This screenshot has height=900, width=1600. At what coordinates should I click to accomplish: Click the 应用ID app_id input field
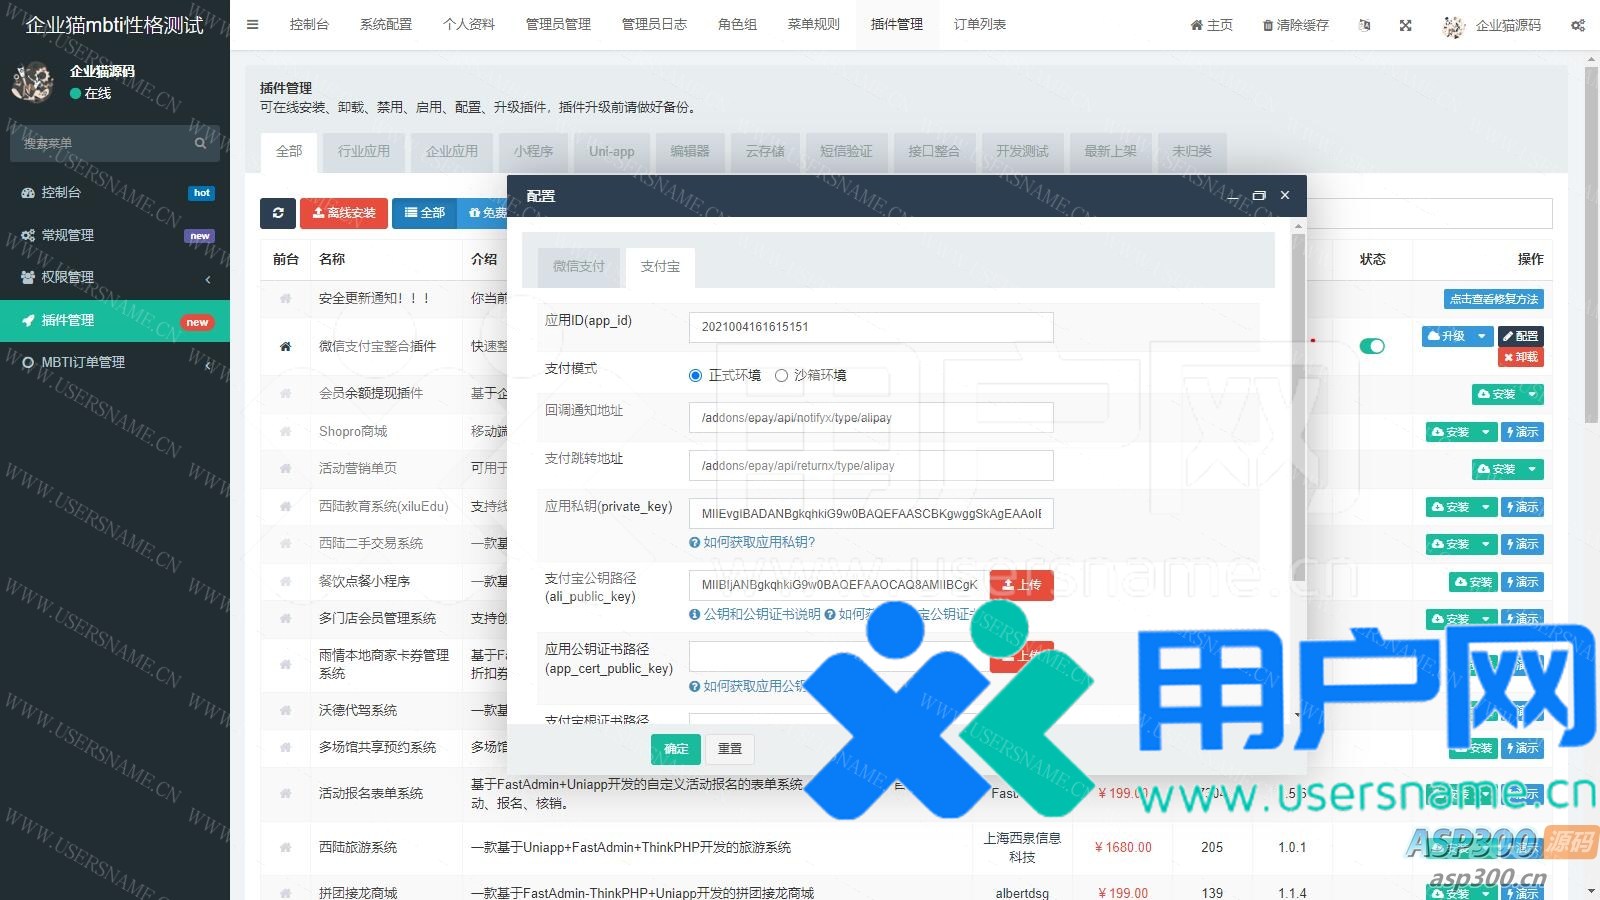(x=870, y=327)
